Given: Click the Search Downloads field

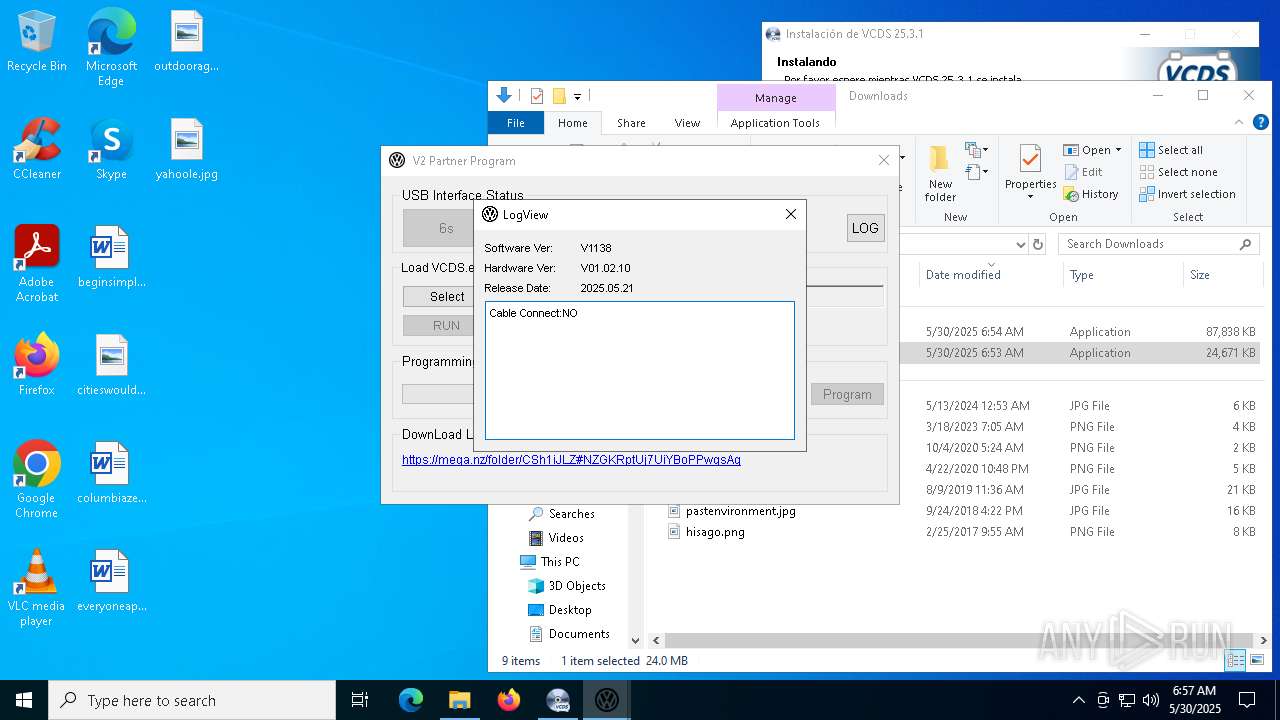Looking at the screenshot, I should [x=1159, y=244].
